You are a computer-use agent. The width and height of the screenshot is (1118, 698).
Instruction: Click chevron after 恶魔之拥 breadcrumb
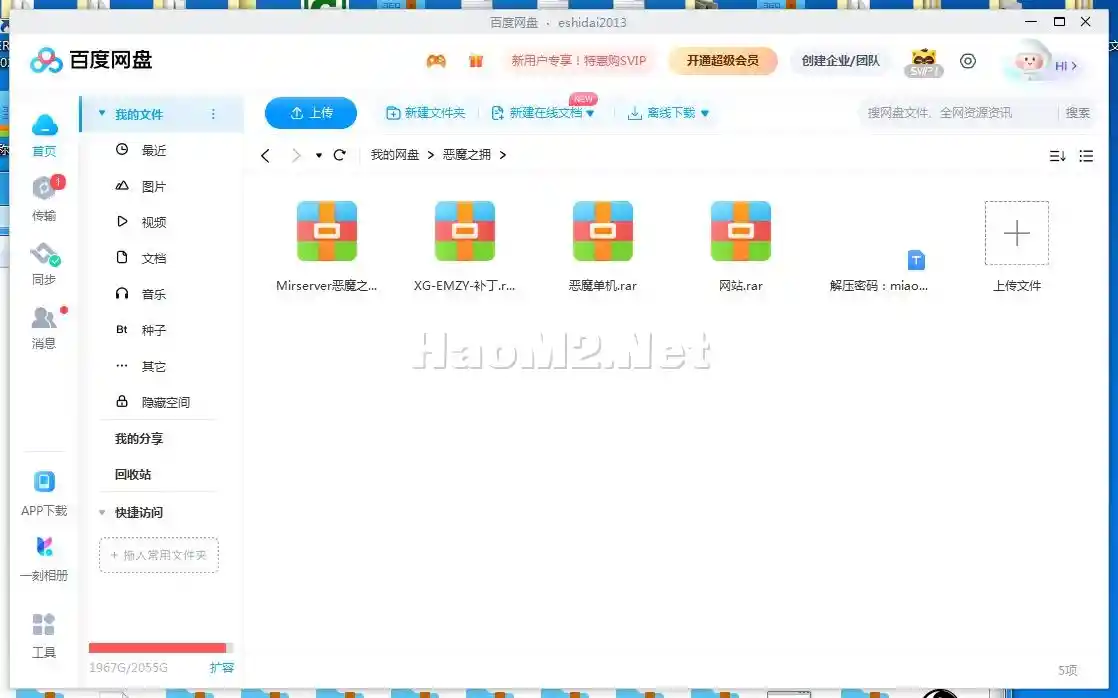tap(503, 155)
